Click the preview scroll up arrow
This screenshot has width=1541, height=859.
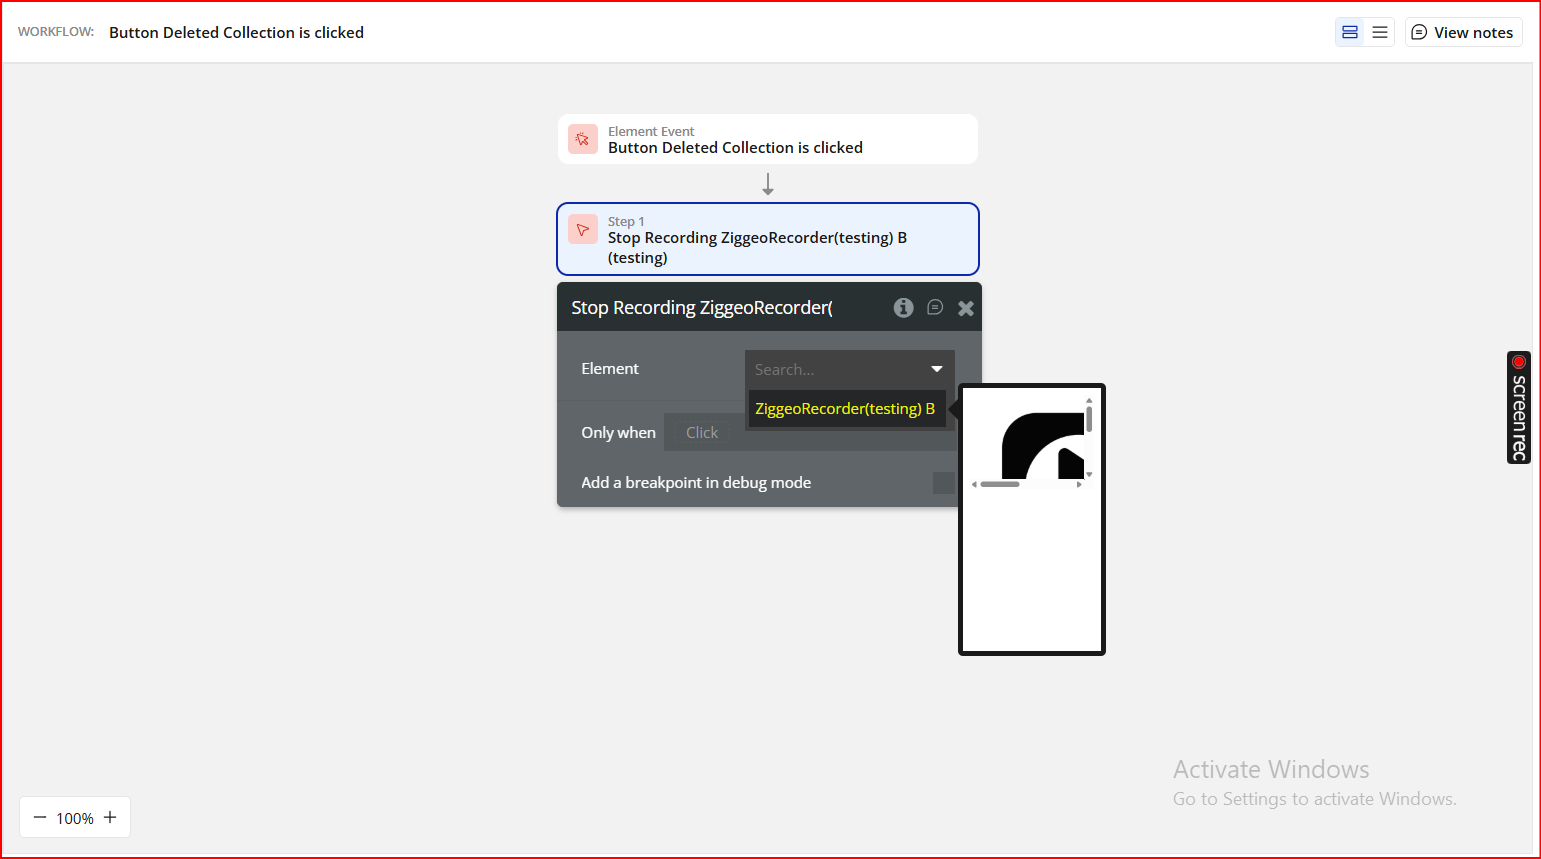(x=1089, y=400)
